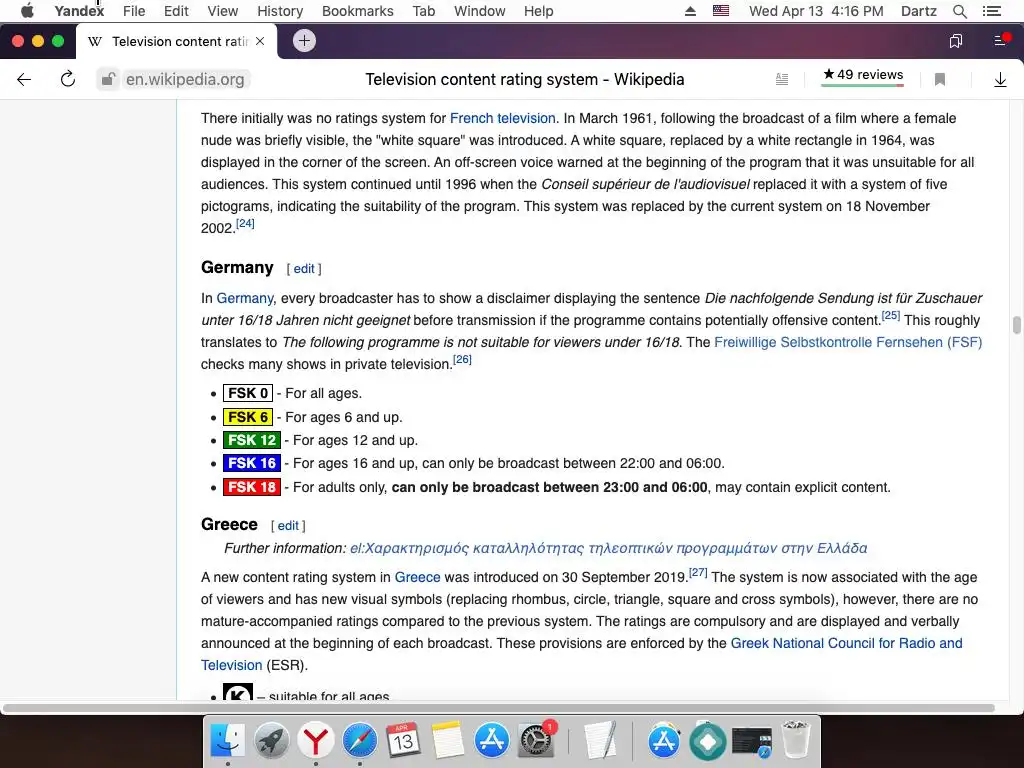Open the Window menu
The image size is (1024, 768).
coord(479,11)
